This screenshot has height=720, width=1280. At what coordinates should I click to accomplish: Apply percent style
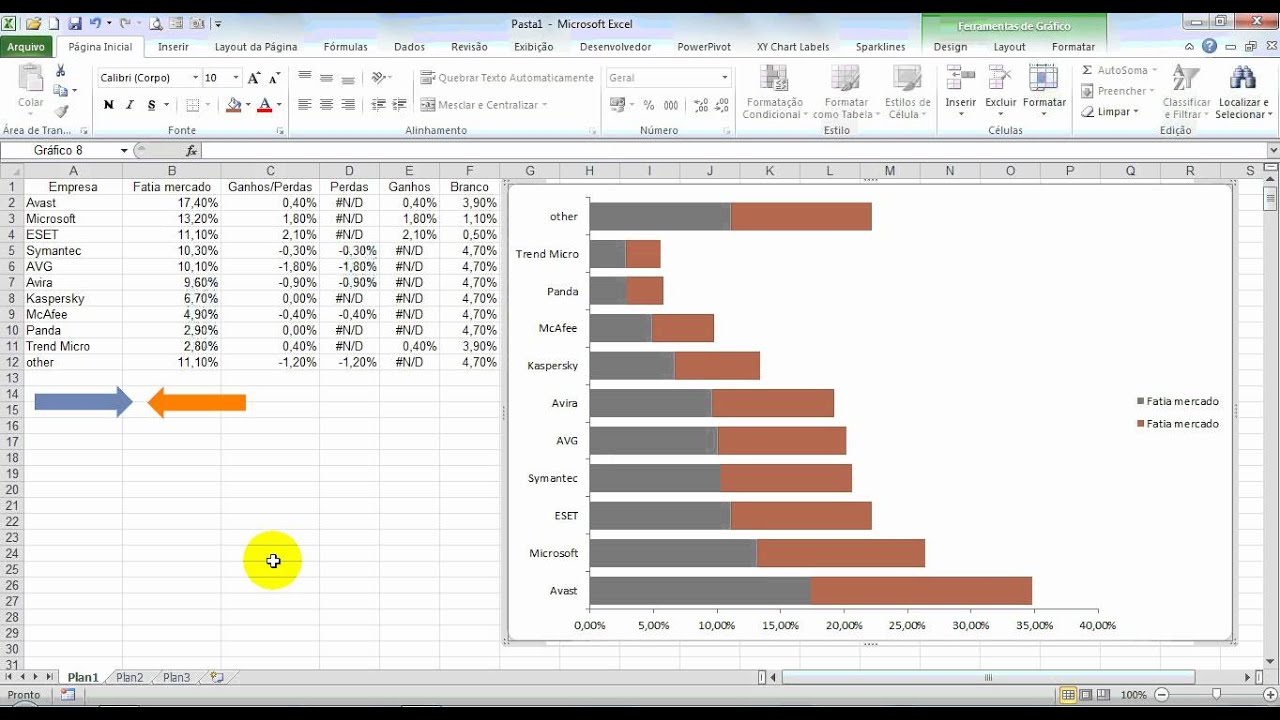648,105
